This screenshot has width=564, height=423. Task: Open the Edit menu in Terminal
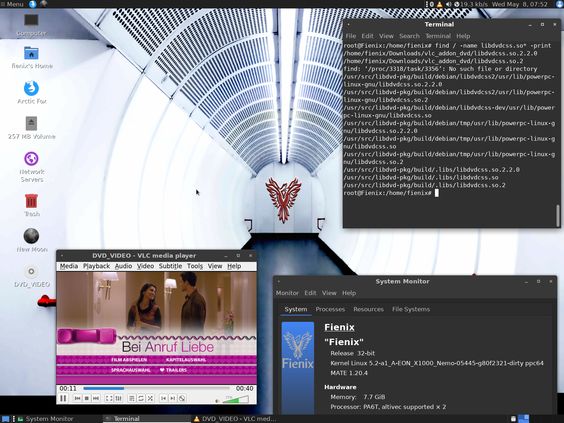tap(367, 36)
